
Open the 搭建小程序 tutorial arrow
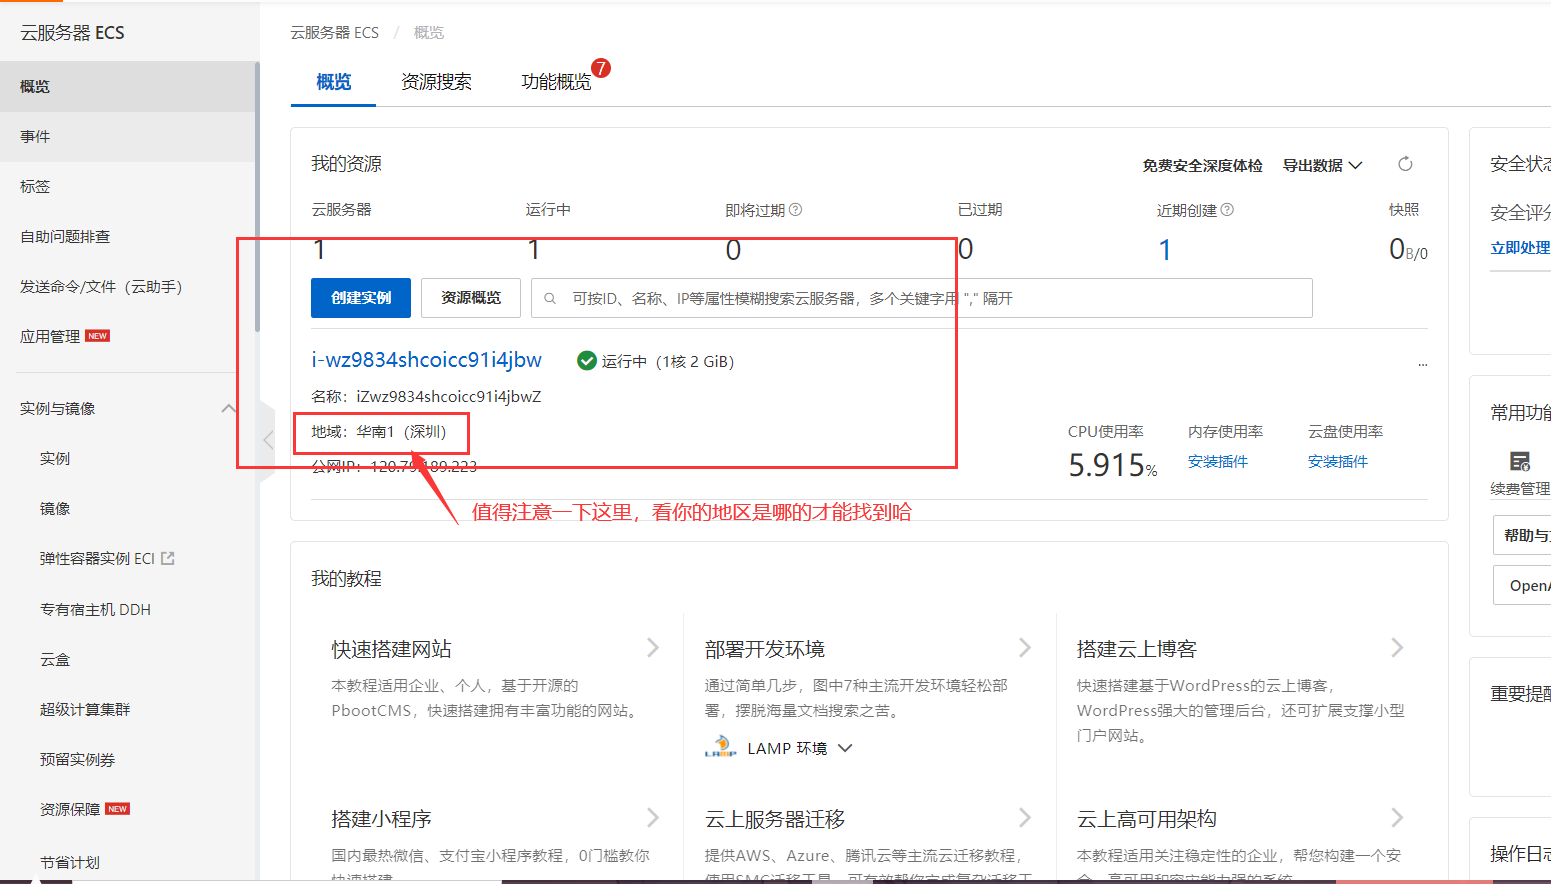[653, 818]
